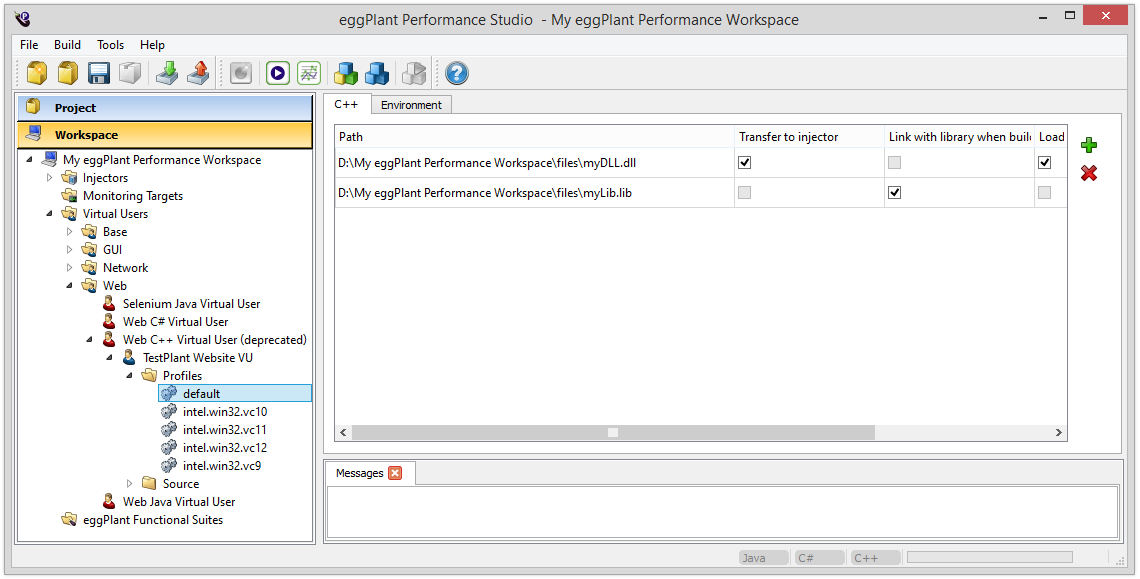Close the Messages tab with its X
1140x579 pixels.
[x=395, y=473]
